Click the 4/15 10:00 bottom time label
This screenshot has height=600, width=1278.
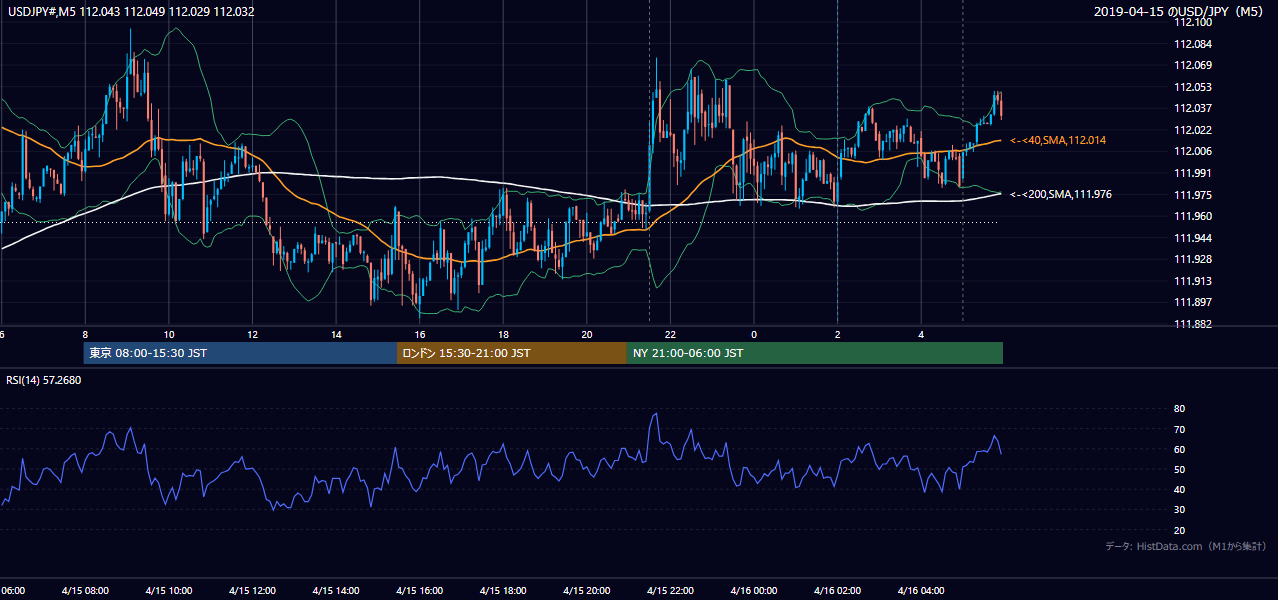168,591
